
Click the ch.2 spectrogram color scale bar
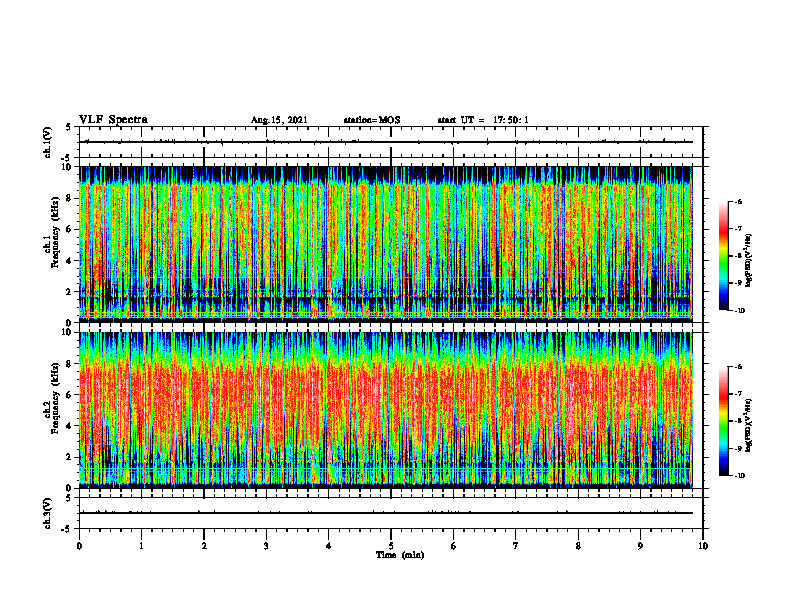[x=723, y=421]
